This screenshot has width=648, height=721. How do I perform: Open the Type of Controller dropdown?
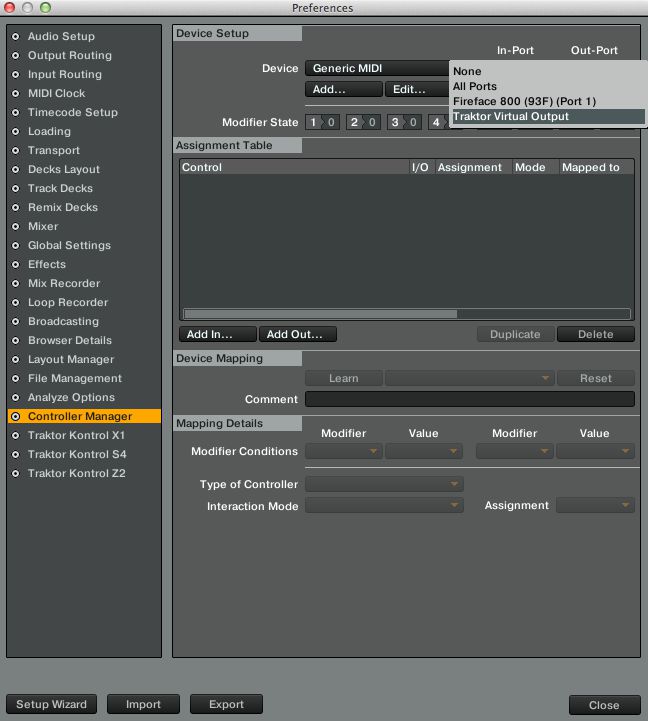click(384, 484)
